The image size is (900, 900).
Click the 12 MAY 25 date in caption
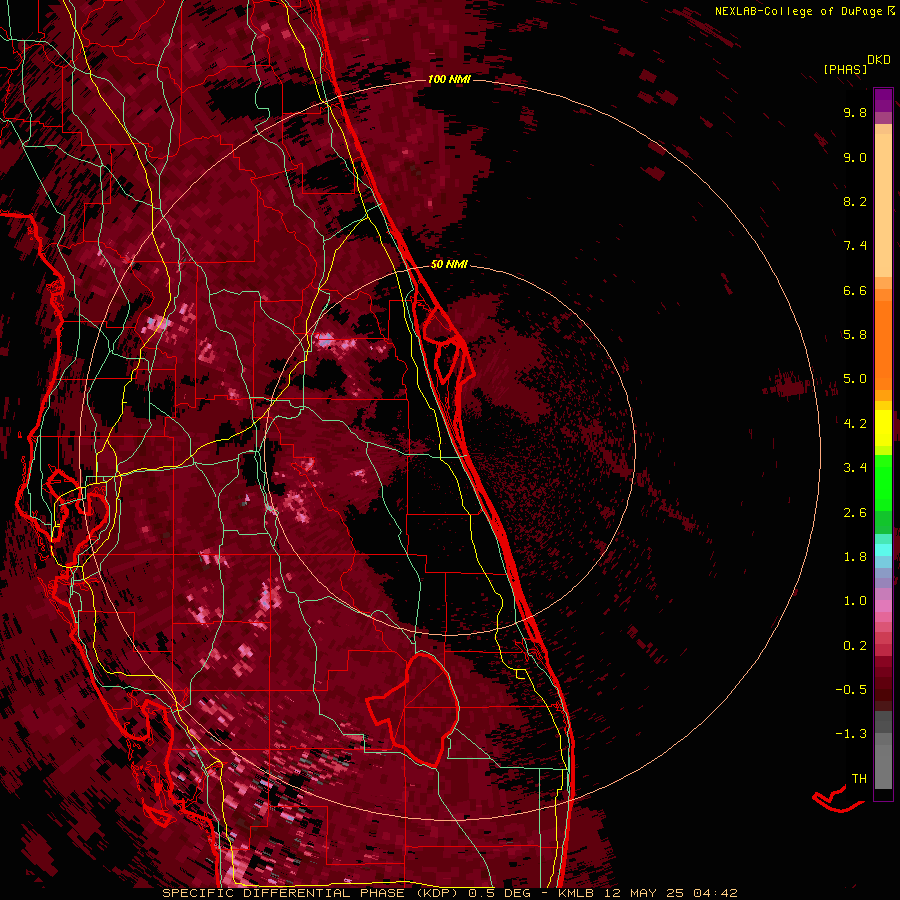645,893
